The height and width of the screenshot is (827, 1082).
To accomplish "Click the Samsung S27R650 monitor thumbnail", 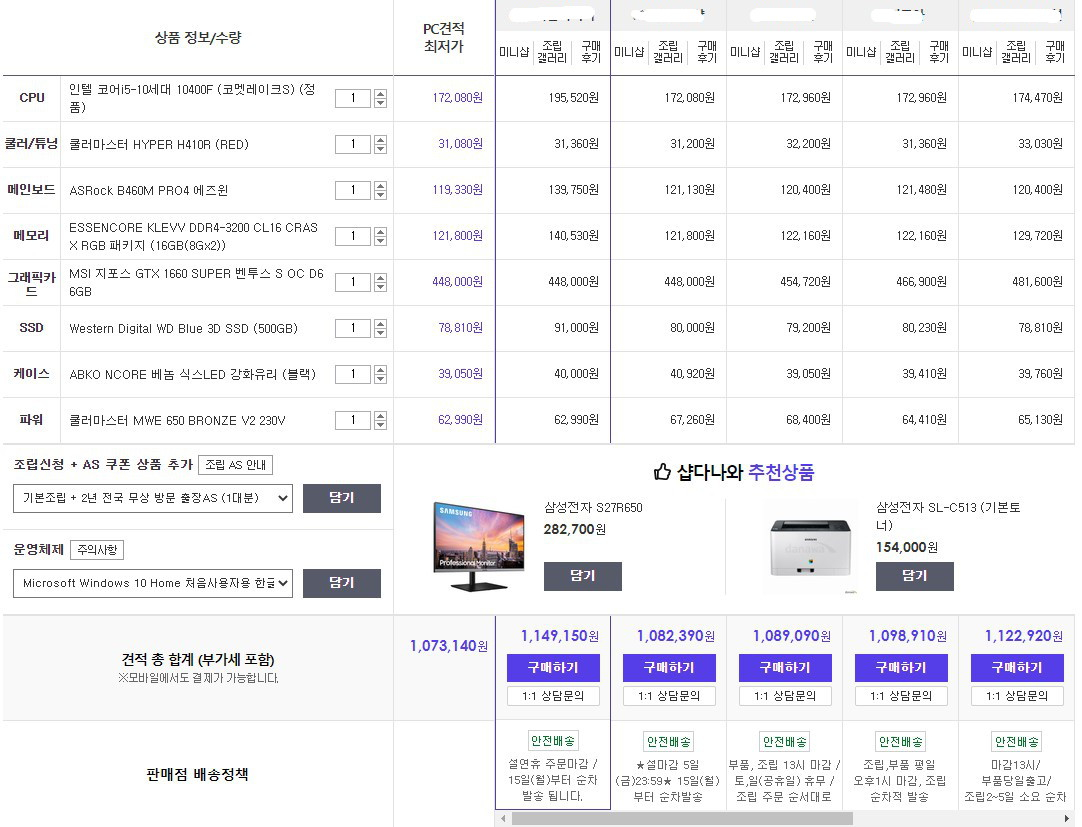I will [480, 547].
